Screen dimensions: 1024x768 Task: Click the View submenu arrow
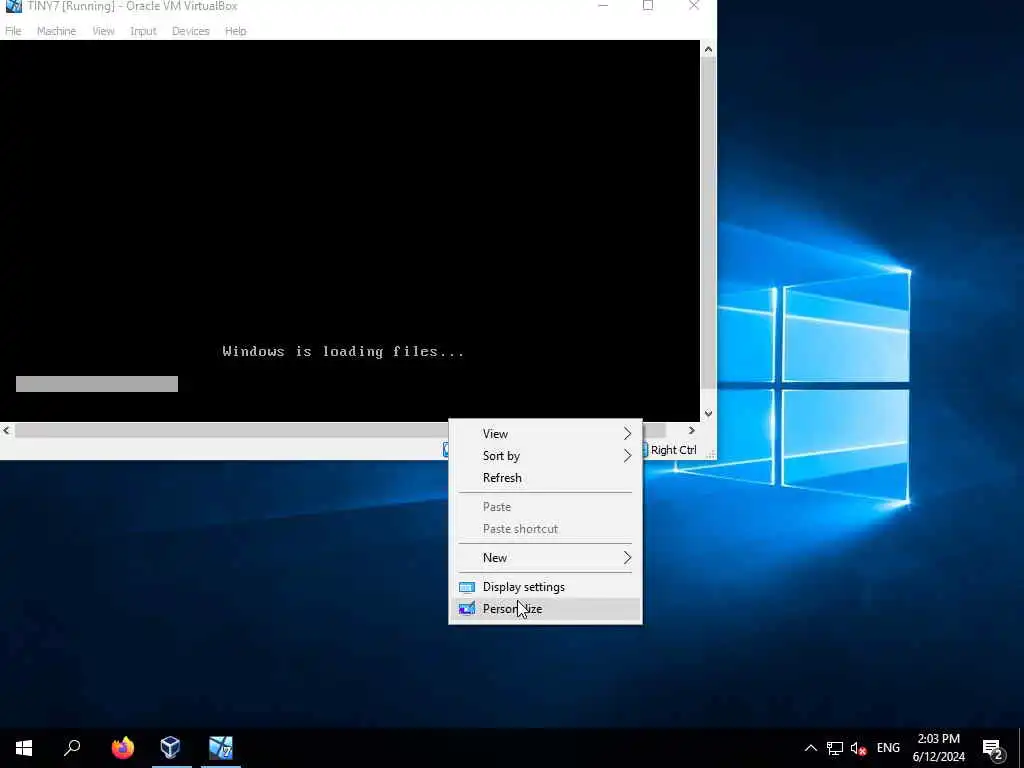[628, 434]
